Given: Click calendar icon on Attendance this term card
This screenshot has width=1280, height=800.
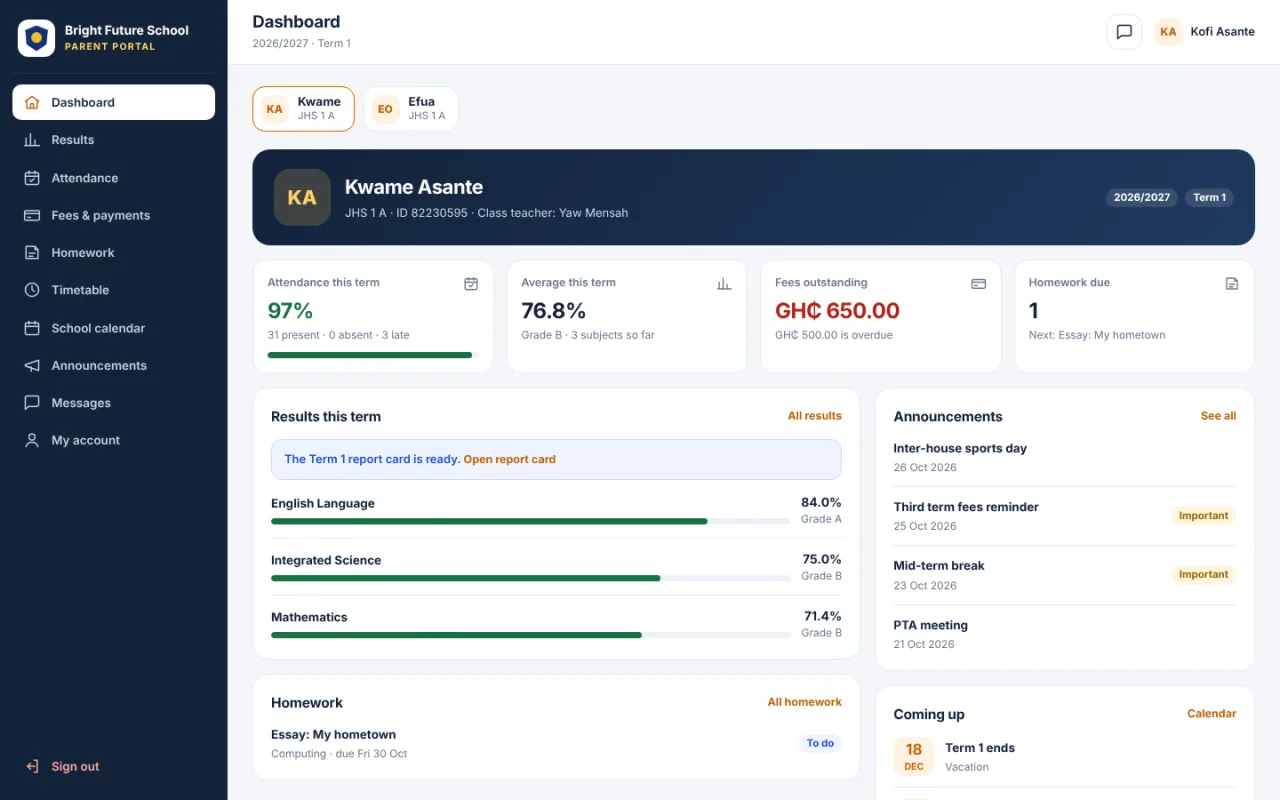Looking at the screenshot, I should click(x=471, y=284).
